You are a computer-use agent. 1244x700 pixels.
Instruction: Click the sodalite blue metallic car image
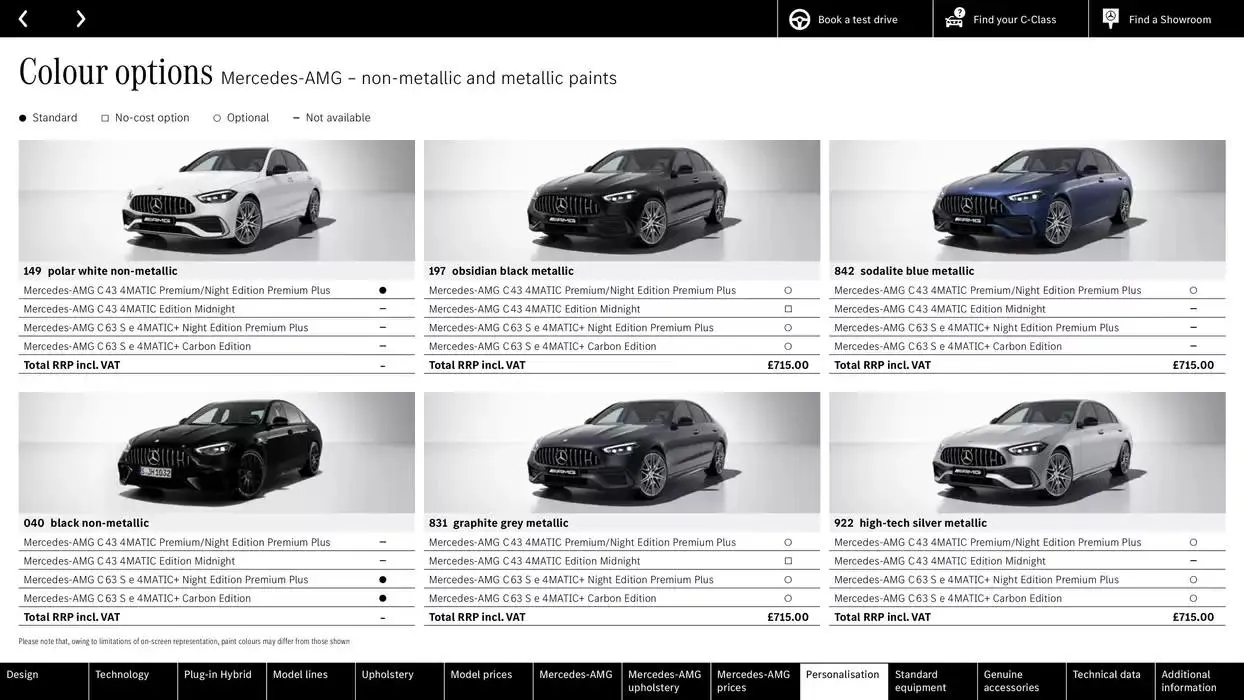tap(1026, 198)
